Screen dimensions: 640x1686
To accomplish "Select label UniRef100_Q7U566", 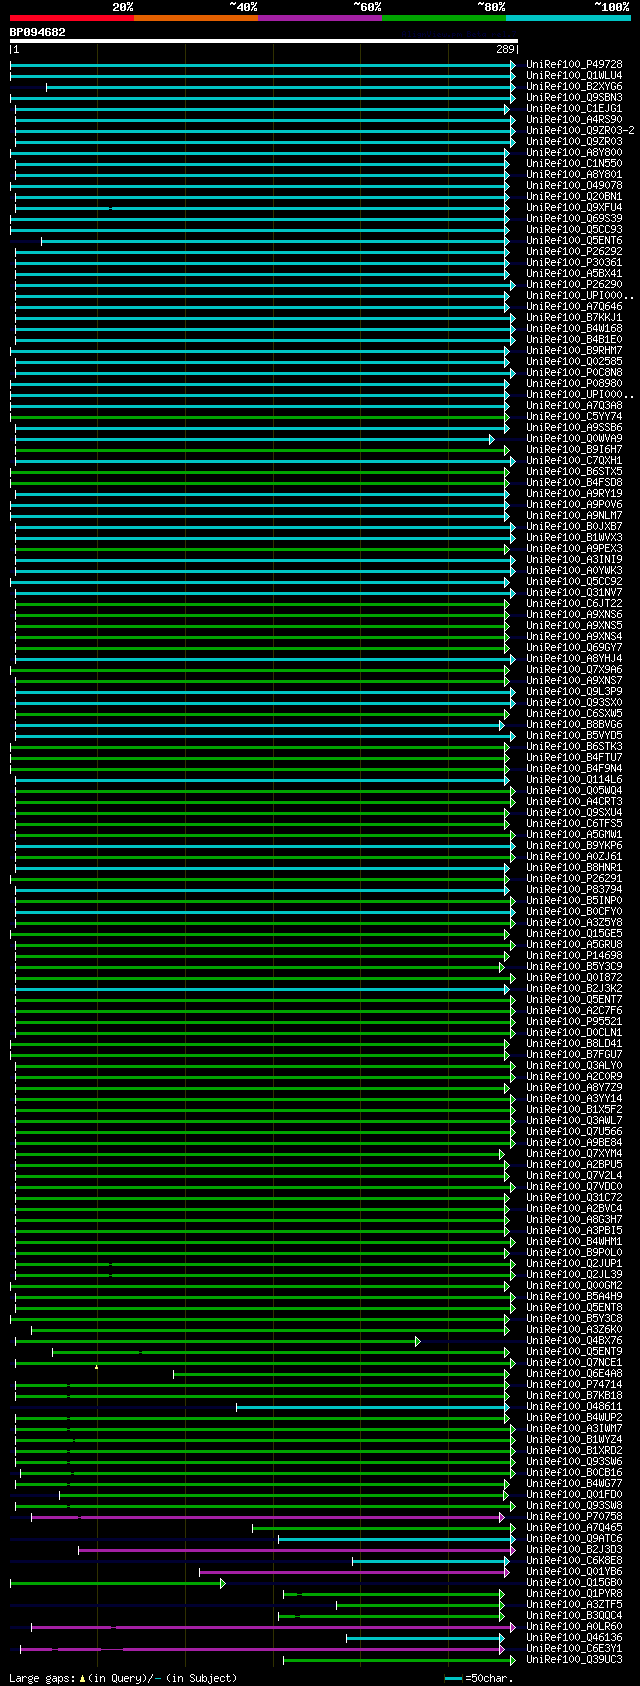I will [x=574, y=1131].
